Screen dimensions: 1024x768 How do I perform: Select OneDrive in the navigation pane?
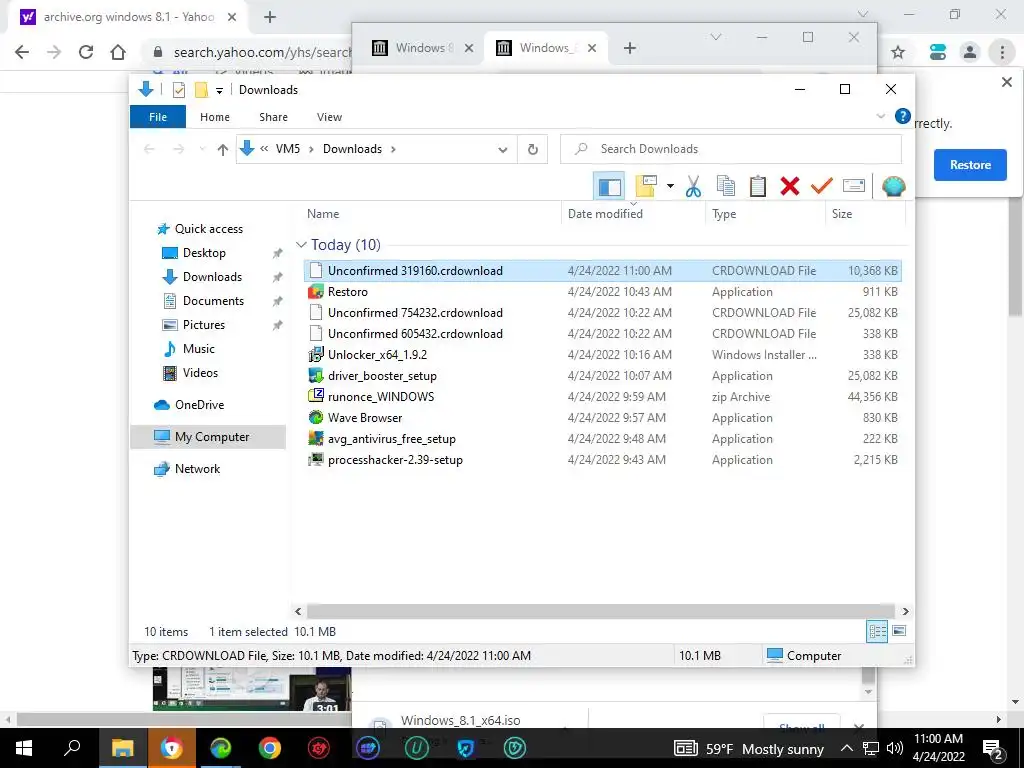tap(199, 405)
